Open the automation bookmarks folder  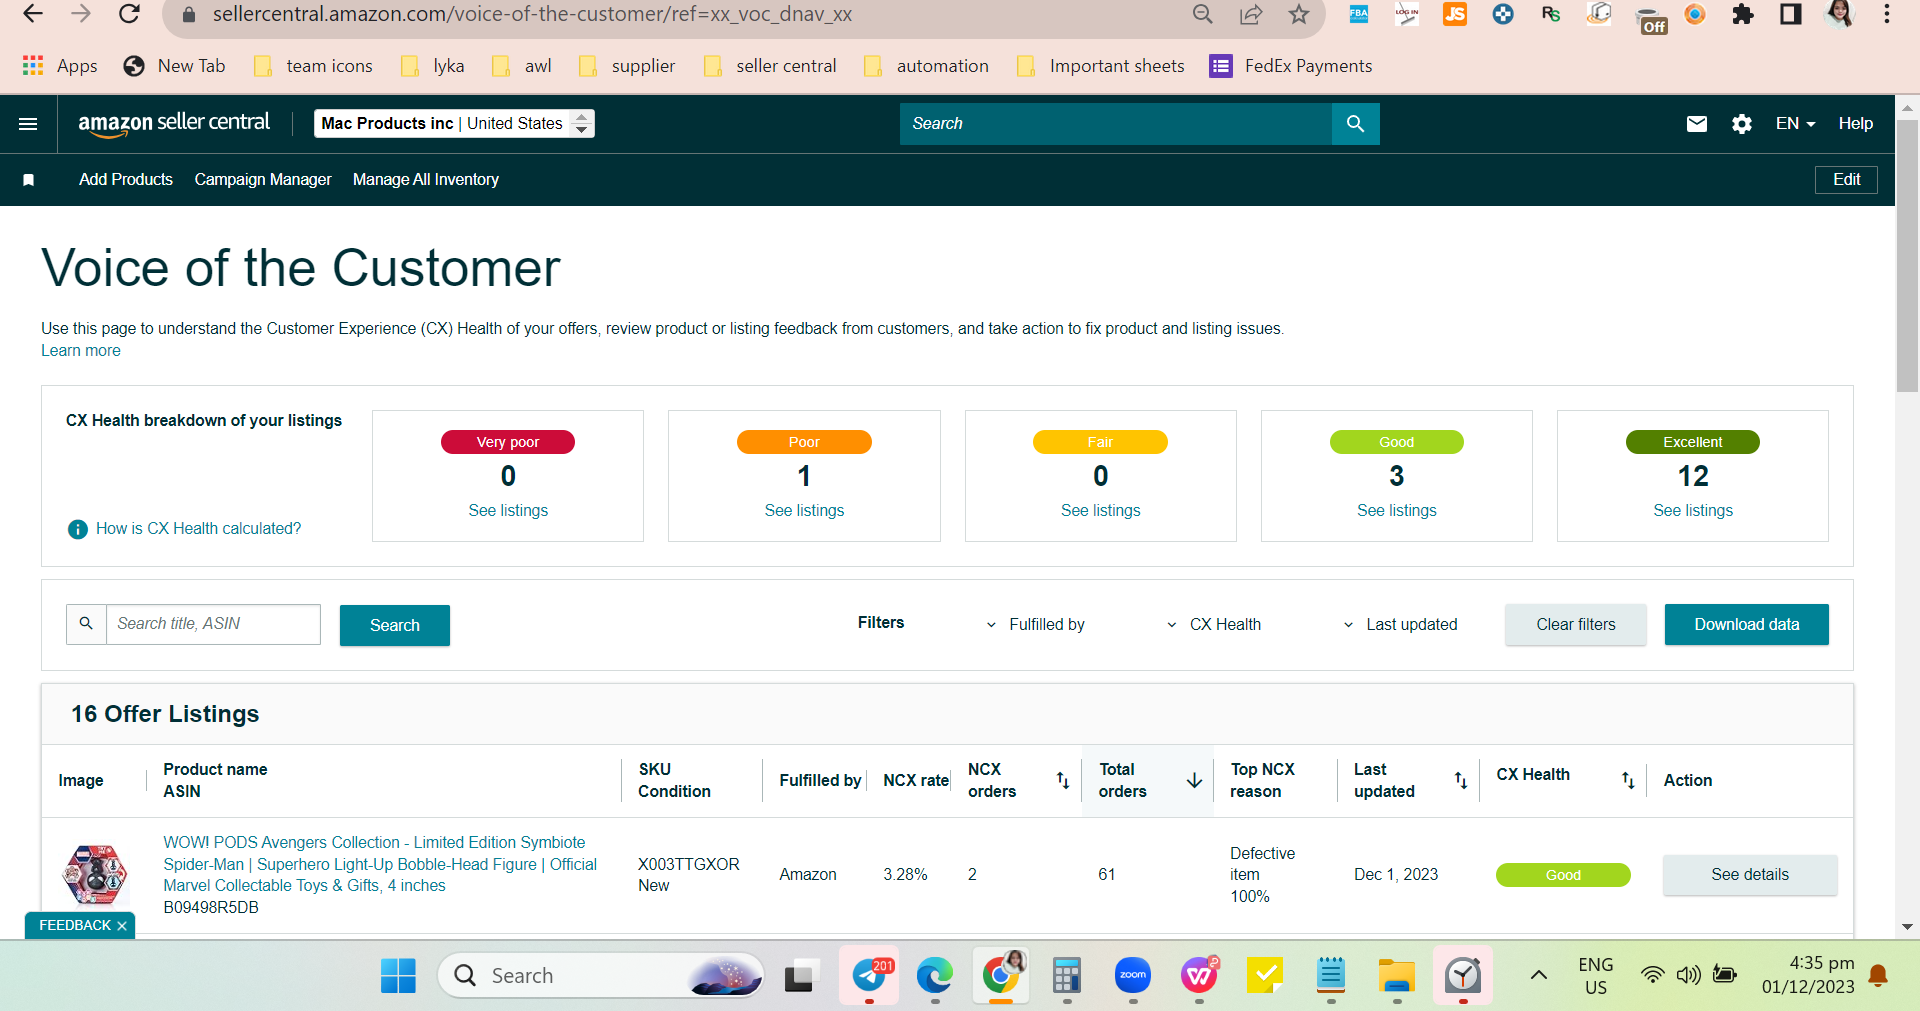pos(926,66)
